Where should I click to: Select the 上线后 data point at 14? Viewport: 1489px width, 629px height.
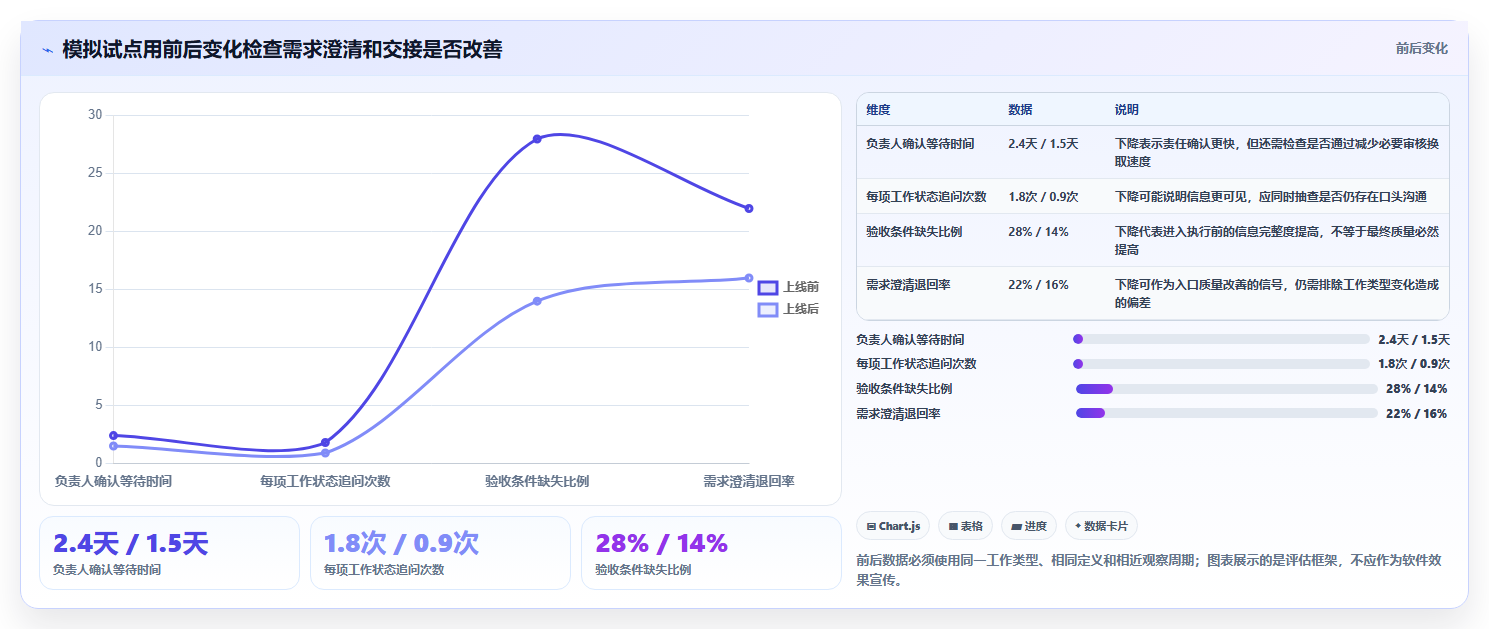537,301
